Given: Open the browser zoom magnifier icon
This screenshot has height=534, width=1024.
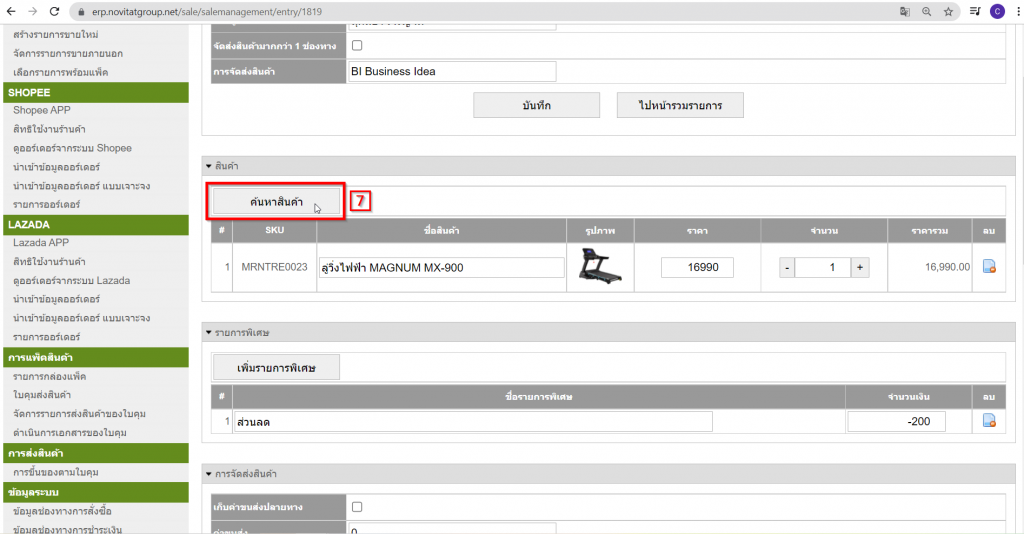Looking at the screenshot, I should [x=926, y=11].
